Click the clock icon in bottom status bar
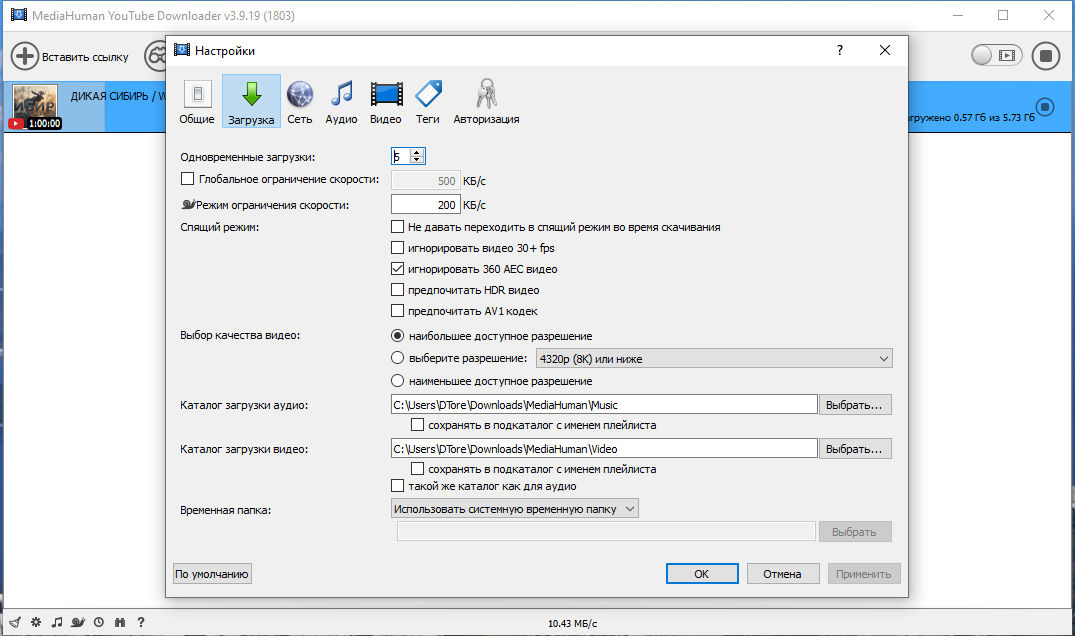Screen dimensions: 1075x636 click(98, 622)
